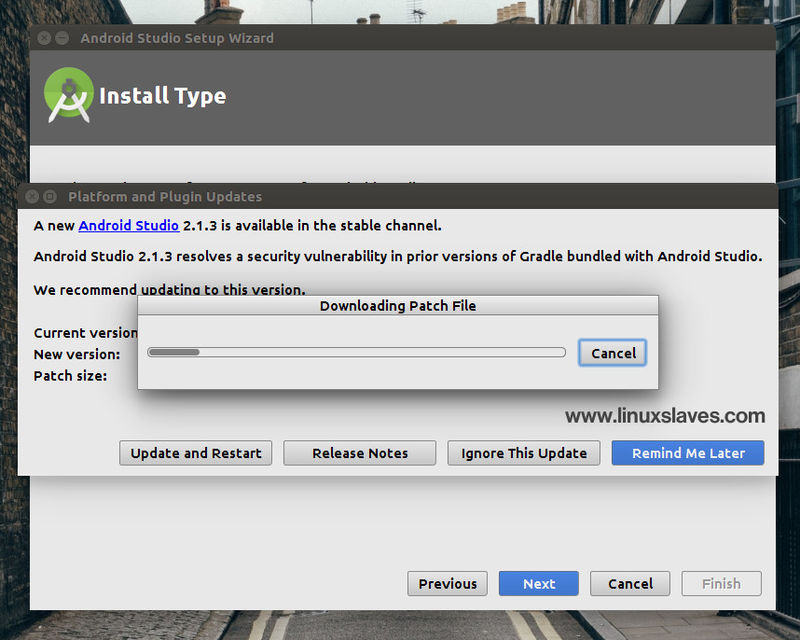Choose Ignore This Update

[x=524, y=453]
